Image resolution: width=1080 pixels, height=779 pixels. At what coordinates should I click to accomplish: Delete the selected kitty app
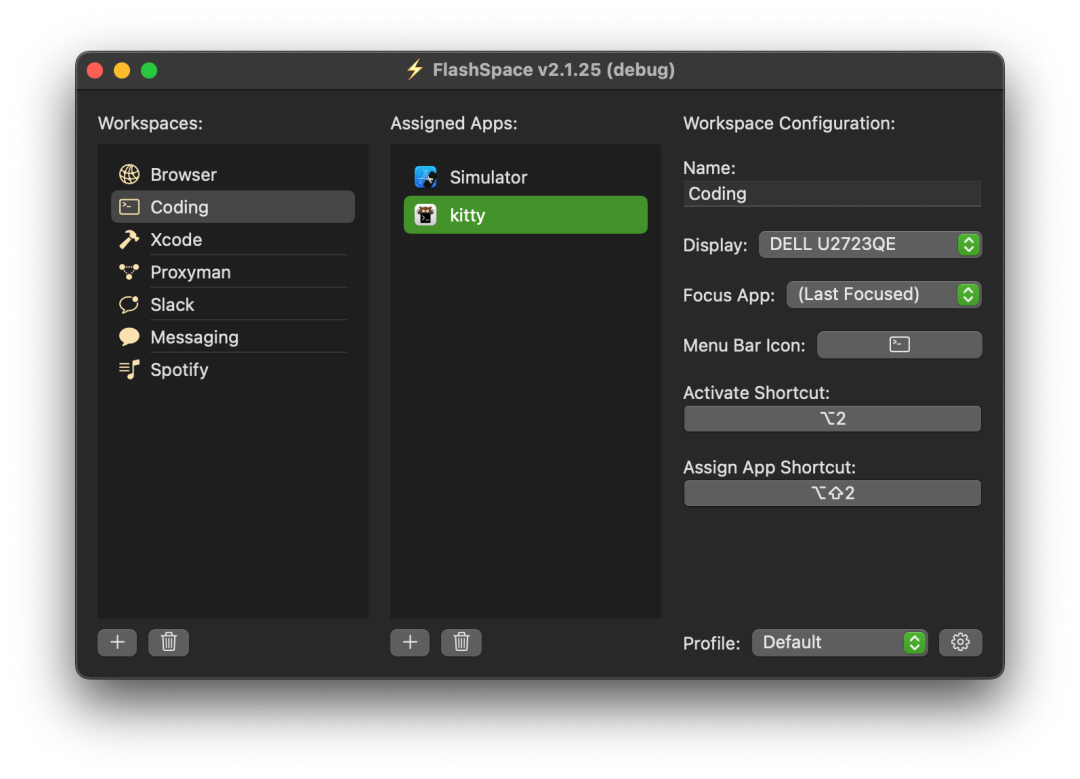[461, 642]
